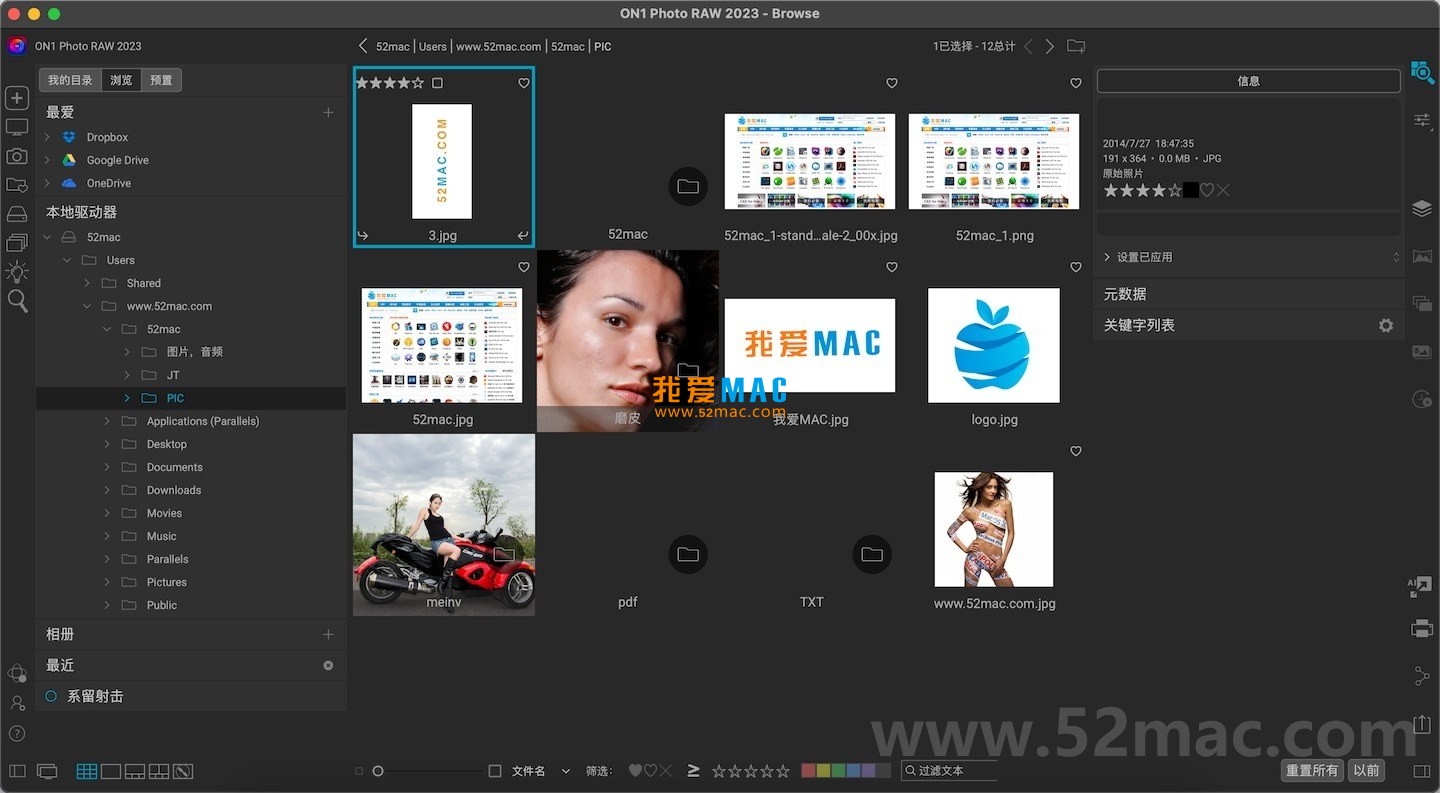Image resolution: width=1440 pixels, height=793 pixels.
Task: Switch to map view layout
Action: 183,771
